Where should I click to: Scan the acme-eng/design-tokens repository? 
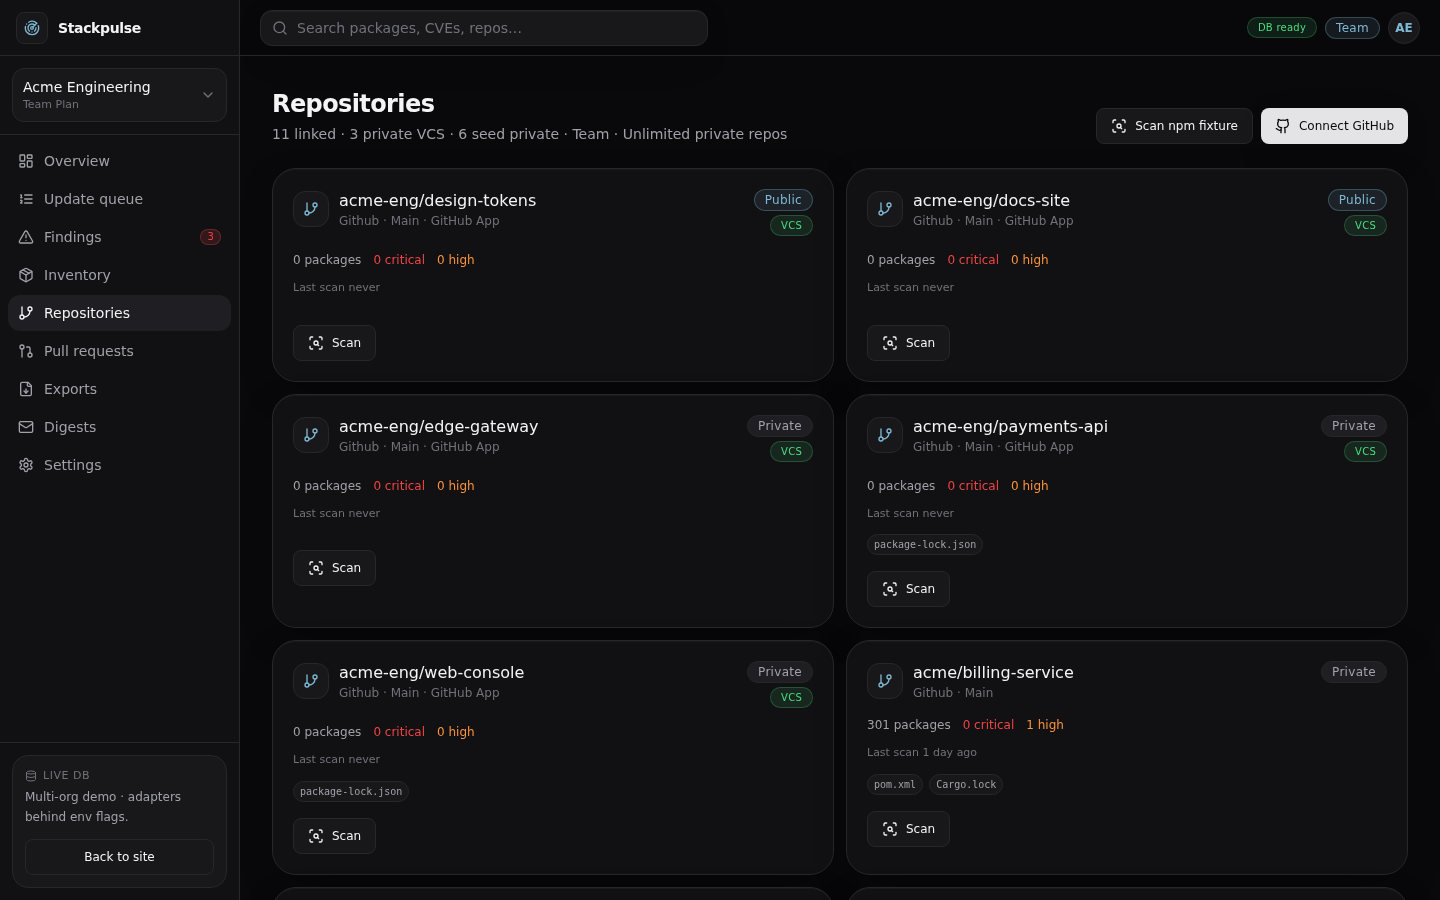[x=334, y=343]
